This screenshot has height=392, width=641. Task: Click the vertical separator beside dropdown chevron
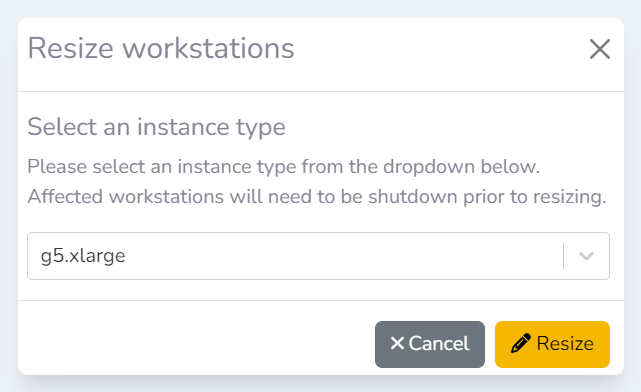(563, 256)
